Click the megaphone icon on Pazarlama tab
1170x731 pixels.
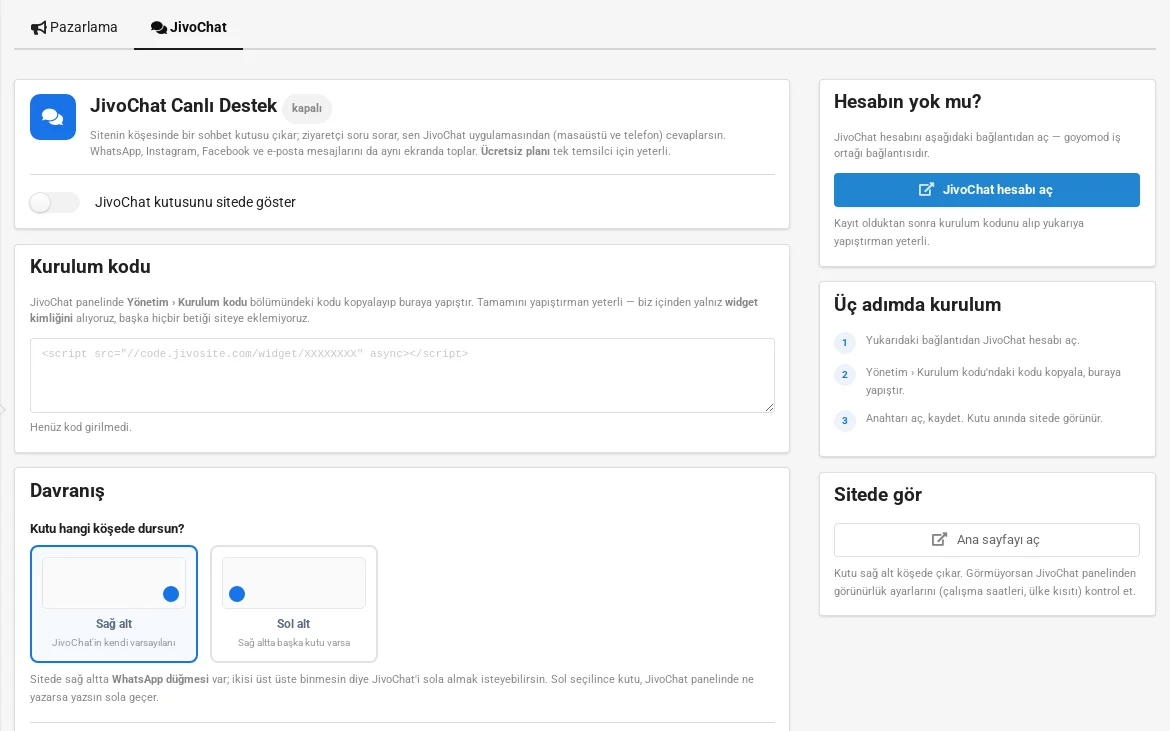coord(38,28)
